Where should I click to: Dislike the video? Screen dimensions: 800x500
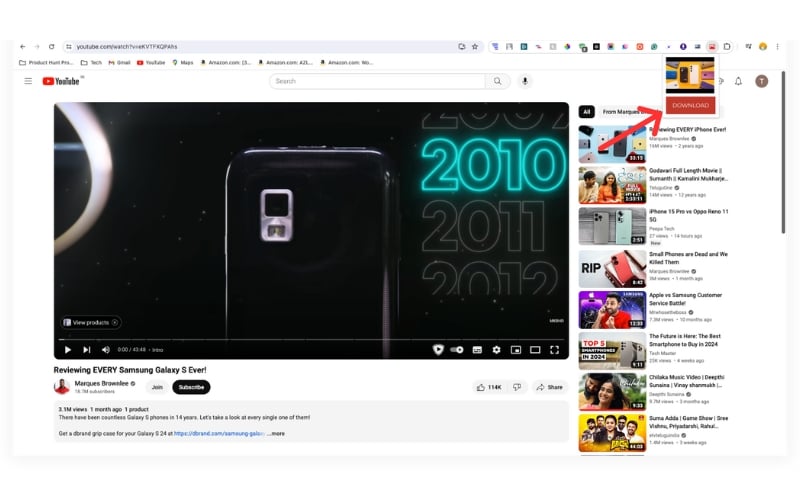517,387
